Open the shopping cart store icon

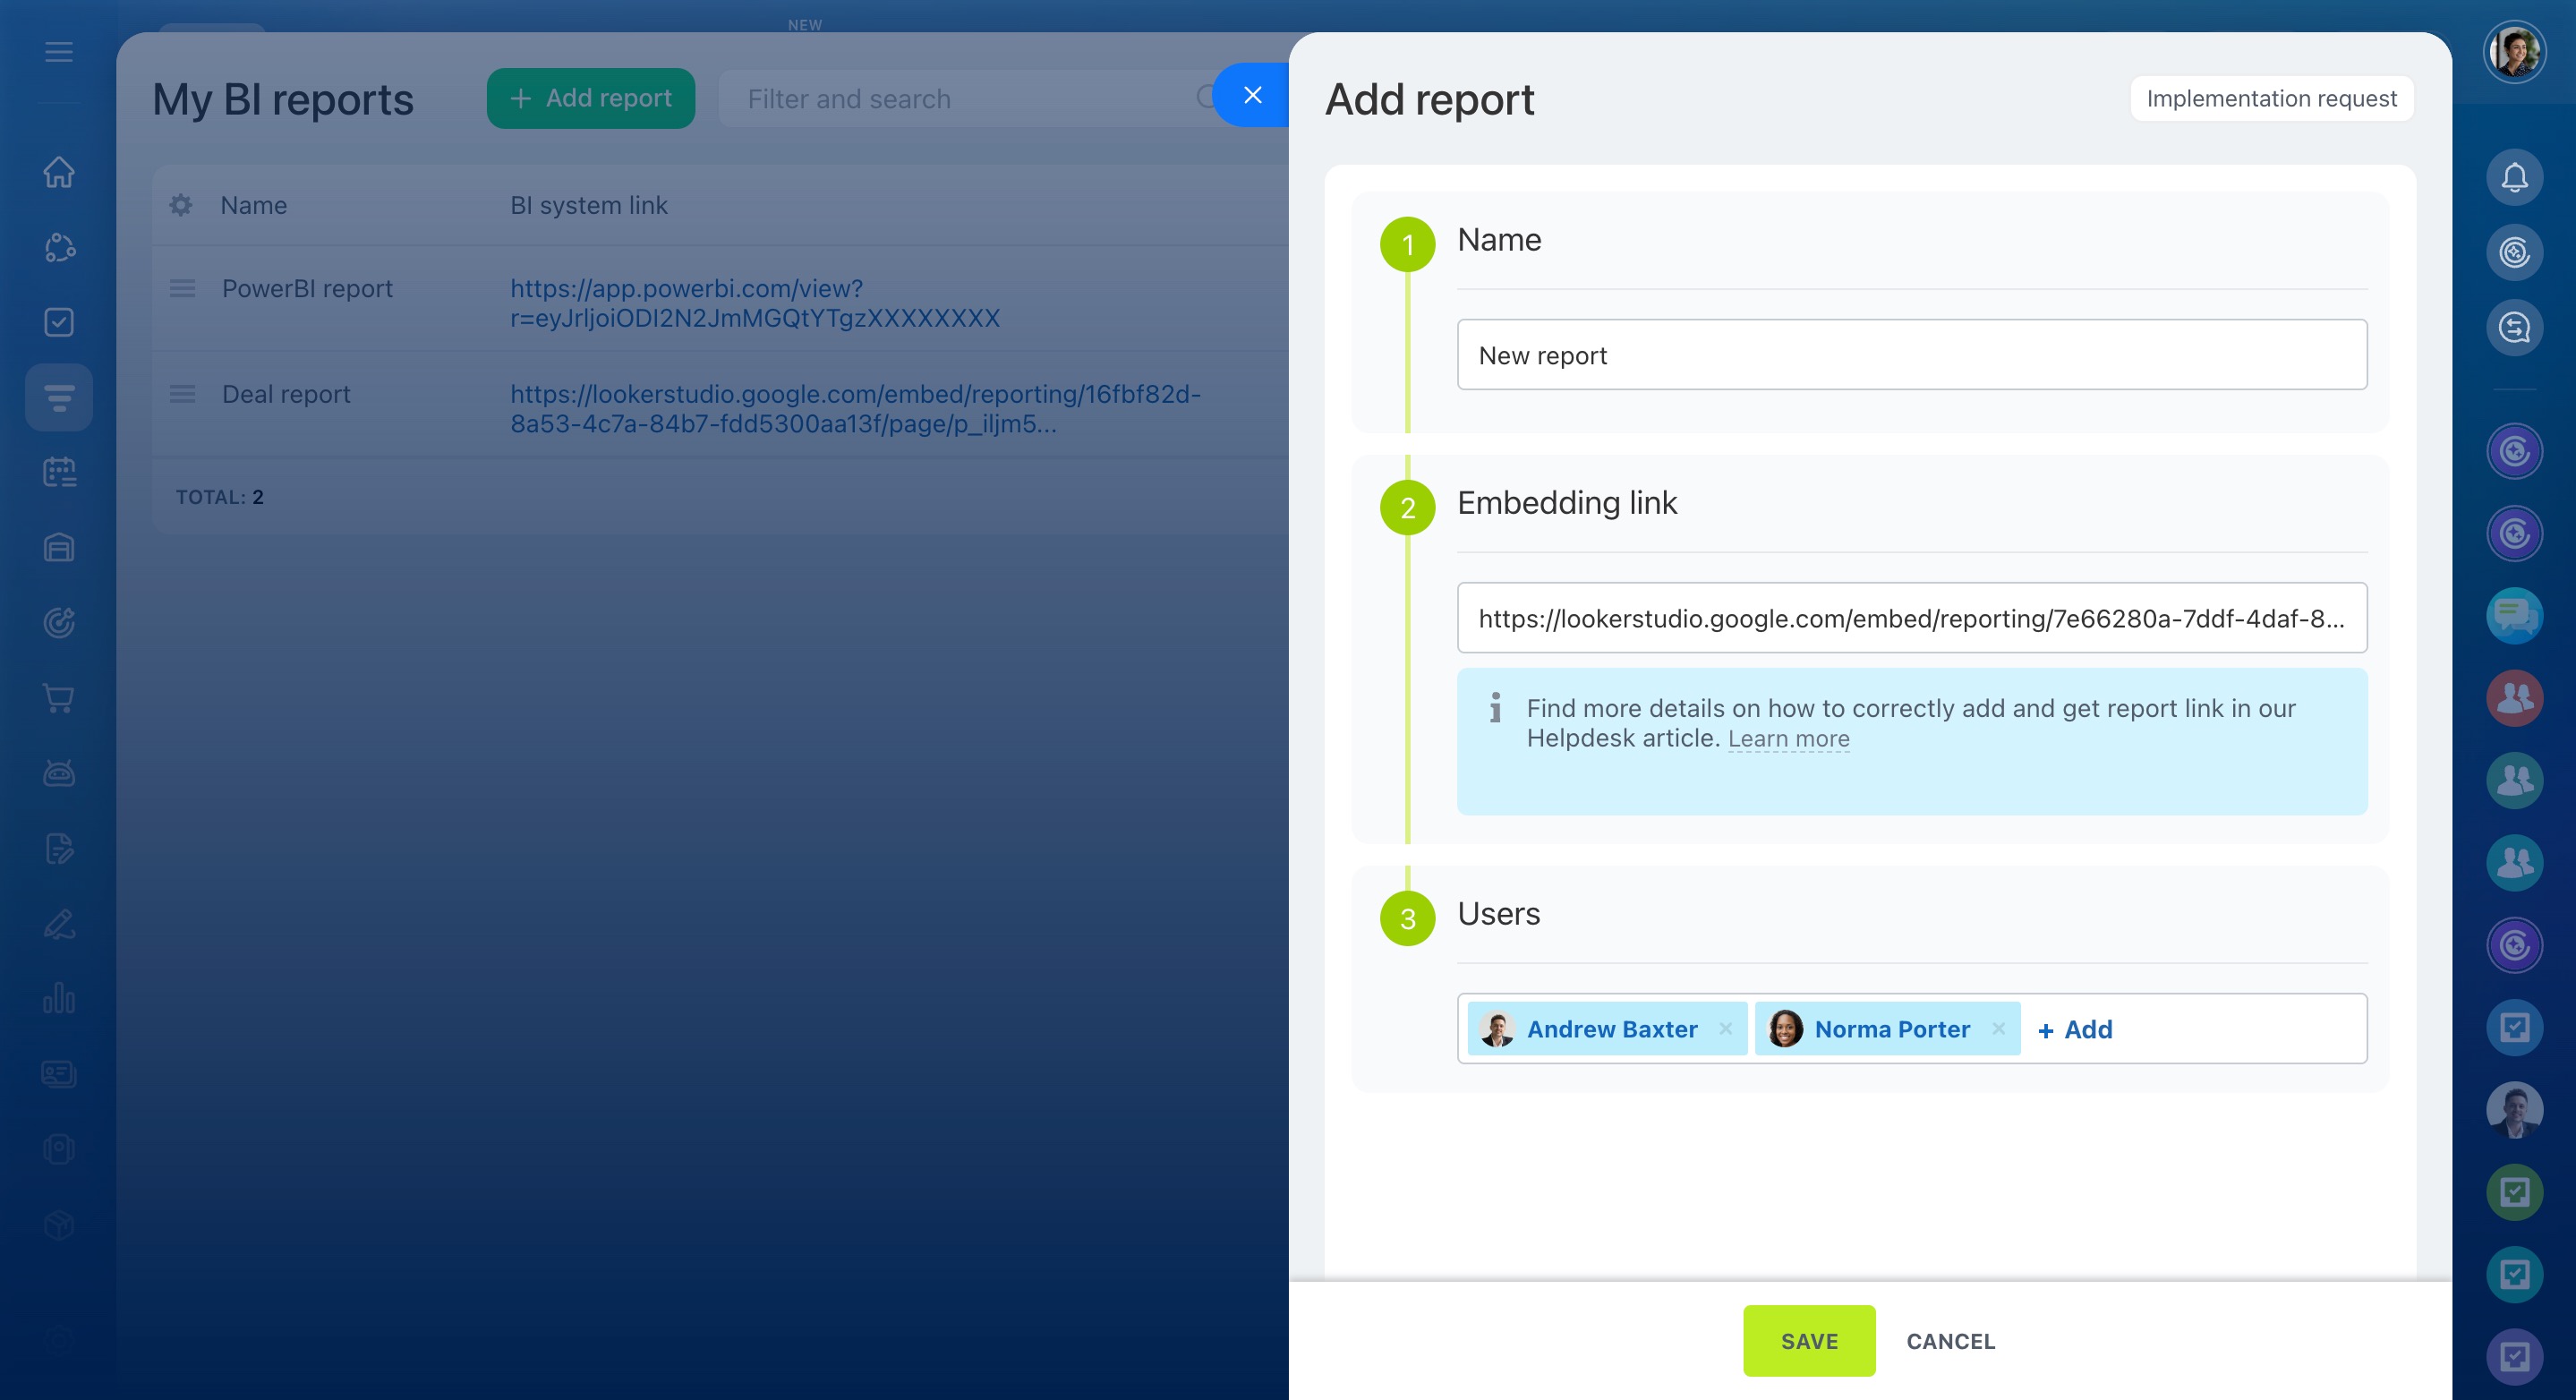pos(59,698)
